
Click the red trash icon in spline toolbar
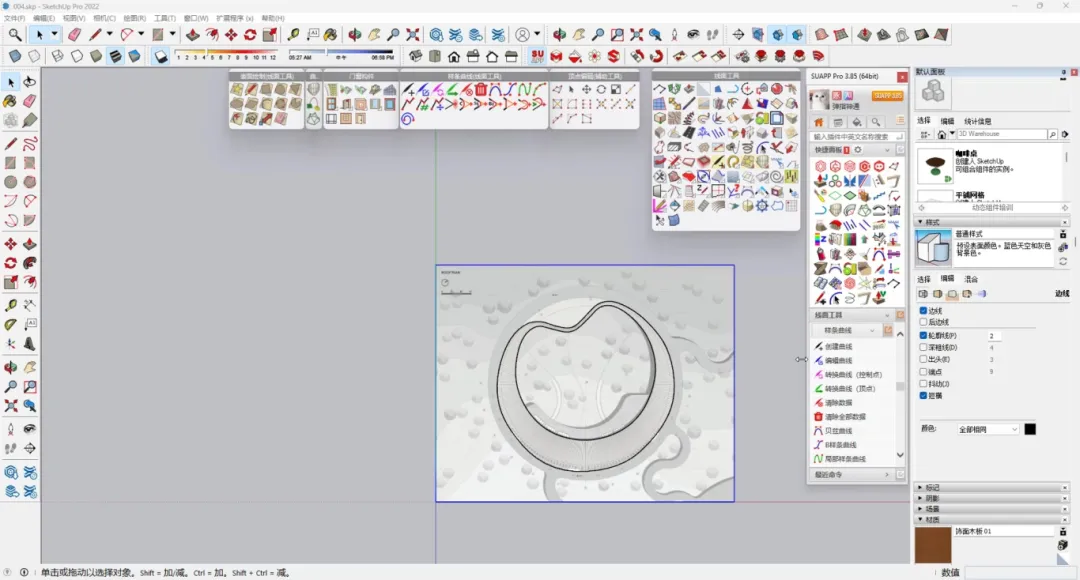coord(480,90)
